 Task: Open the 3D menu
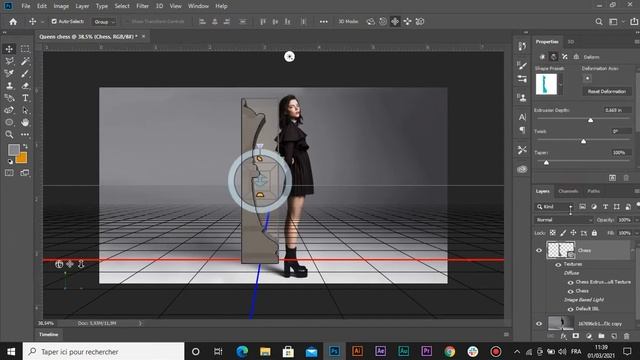(x=159, y=6)
